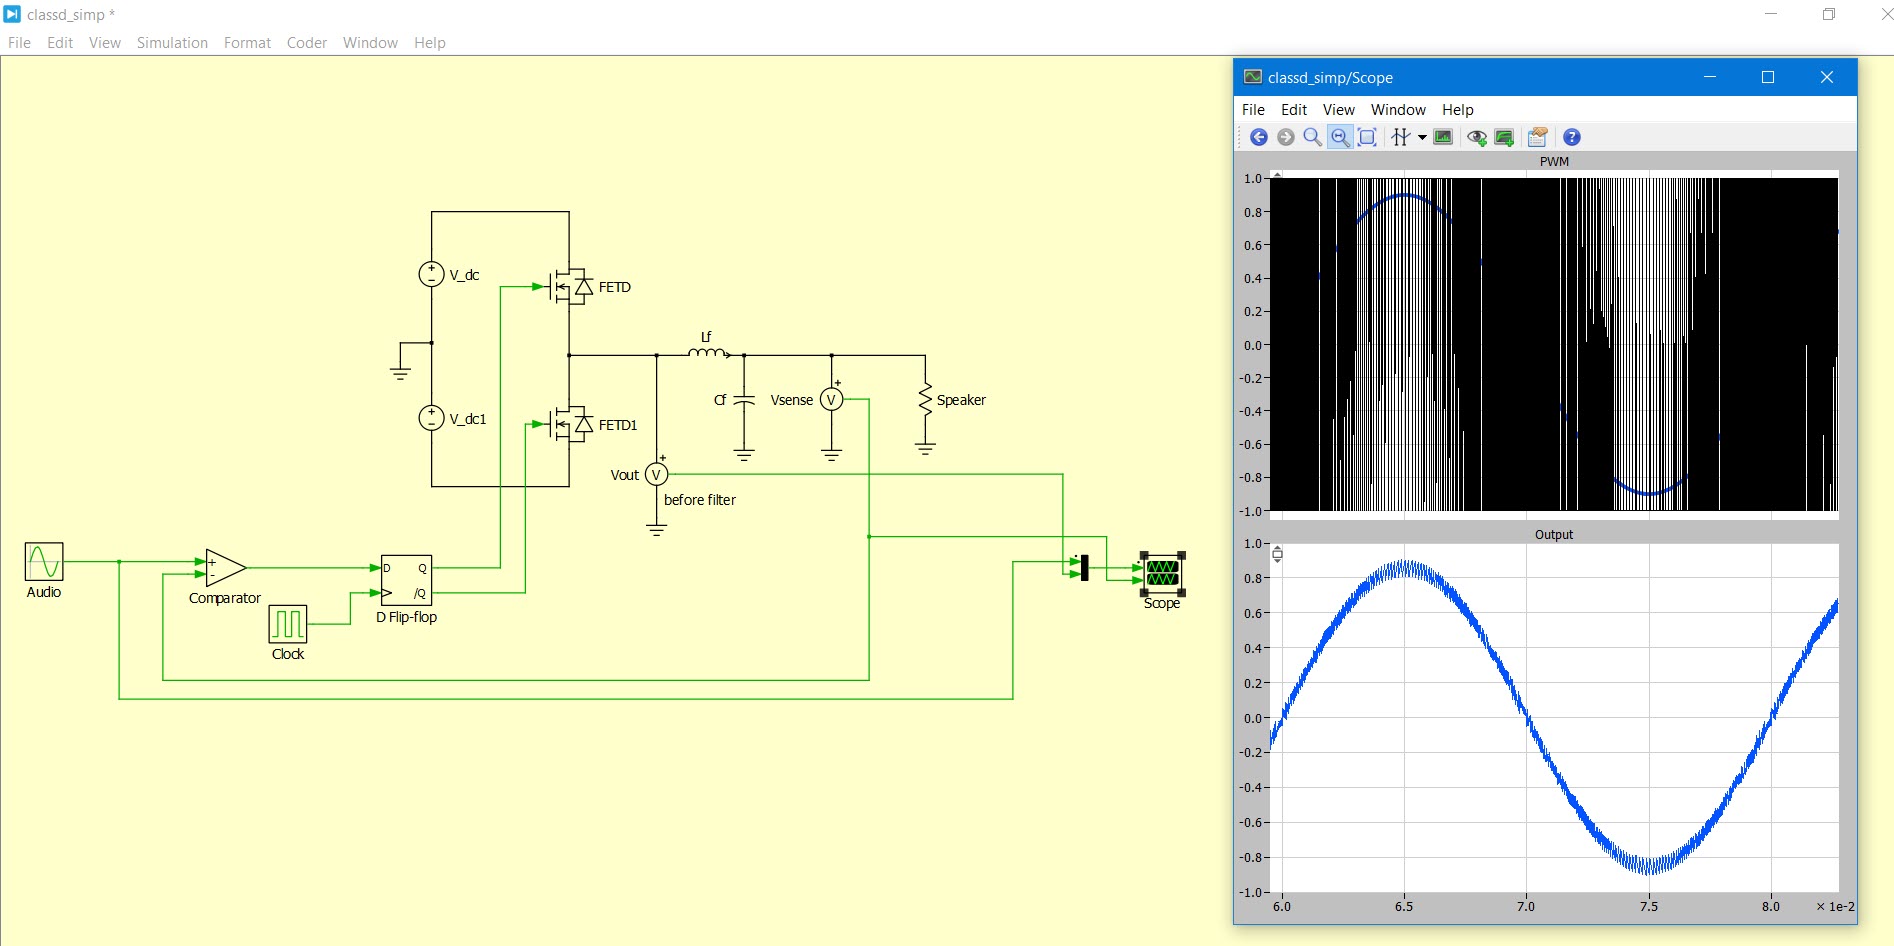Select the Vsense voltmeter
This screenshot has height=946, width=1894.
coord(831,400)
